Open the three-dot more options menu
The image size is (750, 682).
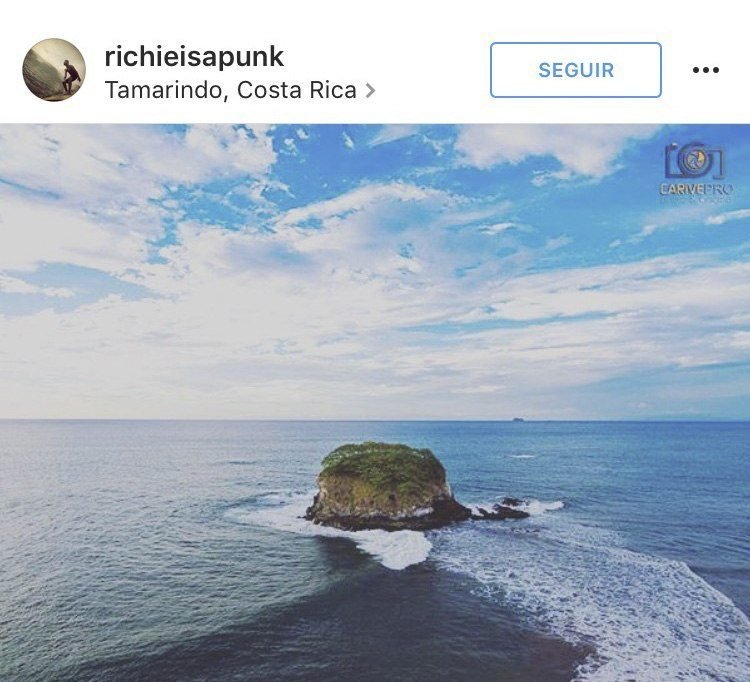click(706, 70)
